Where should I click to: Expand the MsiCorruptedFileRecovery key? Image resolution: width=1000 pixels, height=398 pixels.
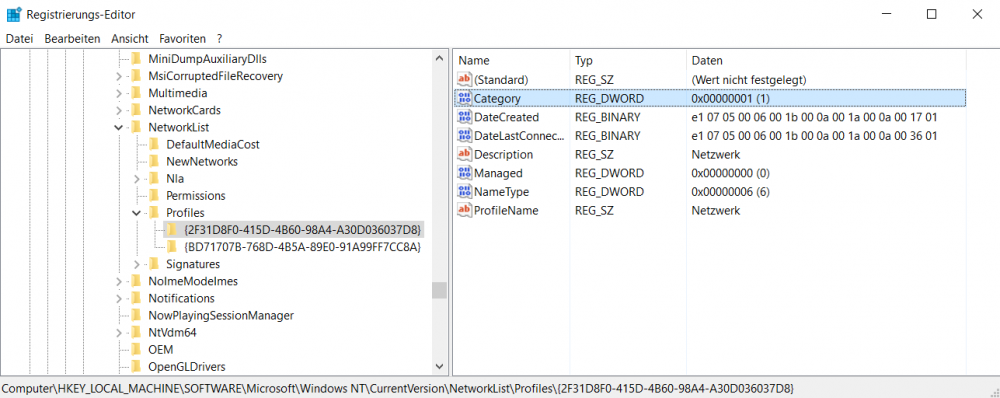click(119, 77)
